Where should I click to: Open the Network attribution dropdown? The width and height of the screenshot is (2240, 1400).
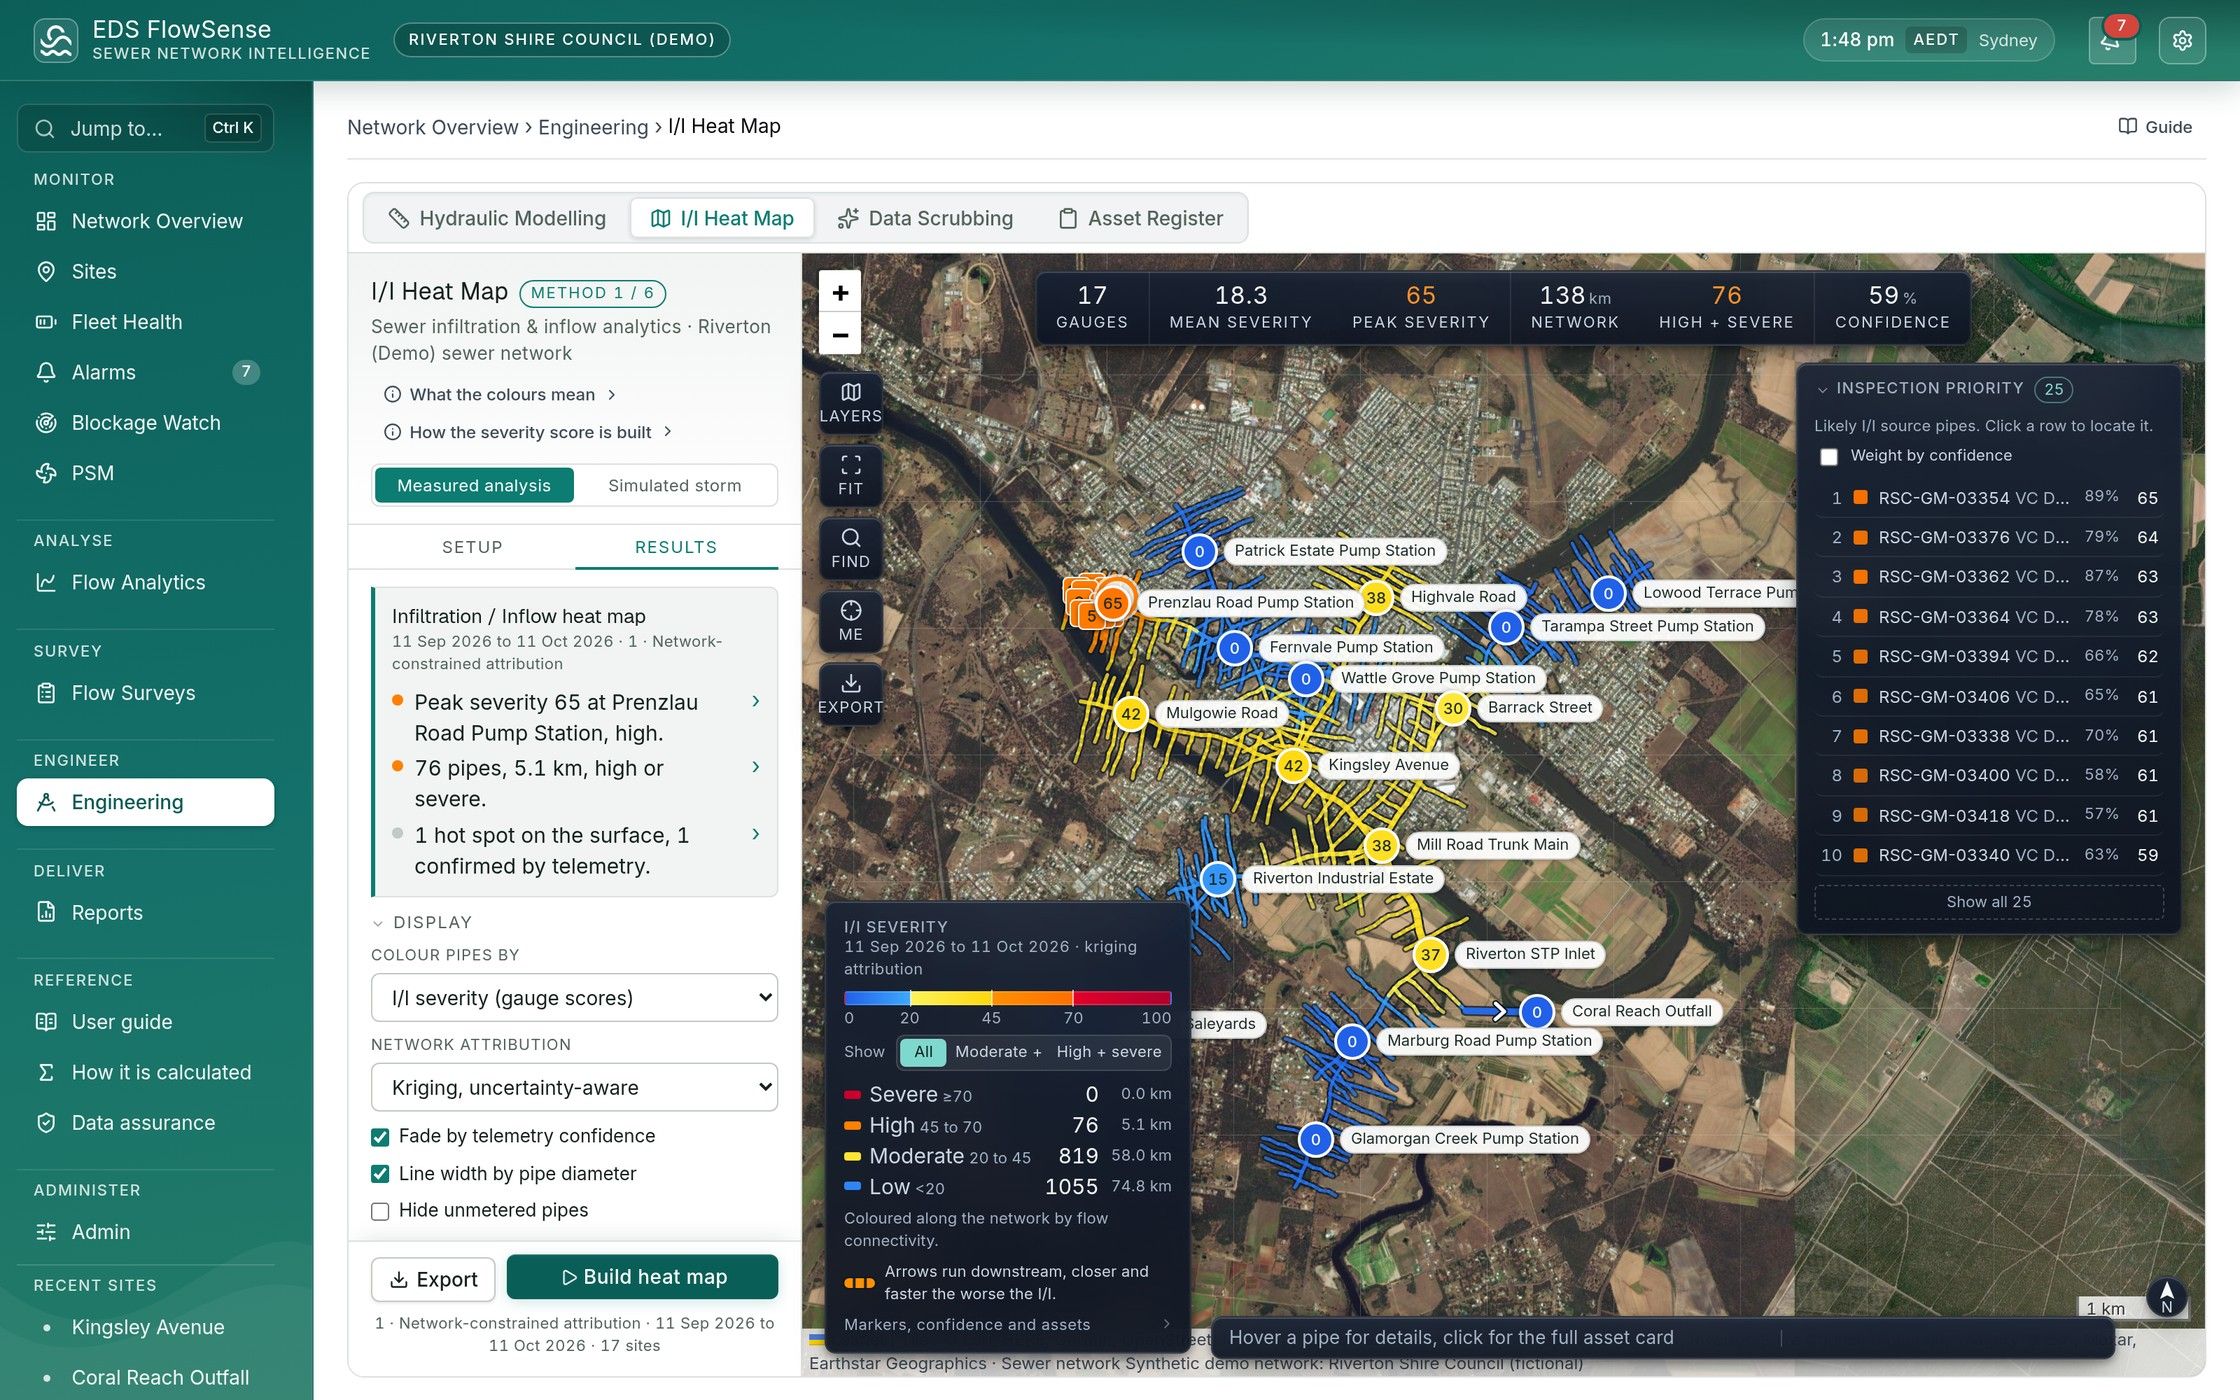click(574, 1087)
